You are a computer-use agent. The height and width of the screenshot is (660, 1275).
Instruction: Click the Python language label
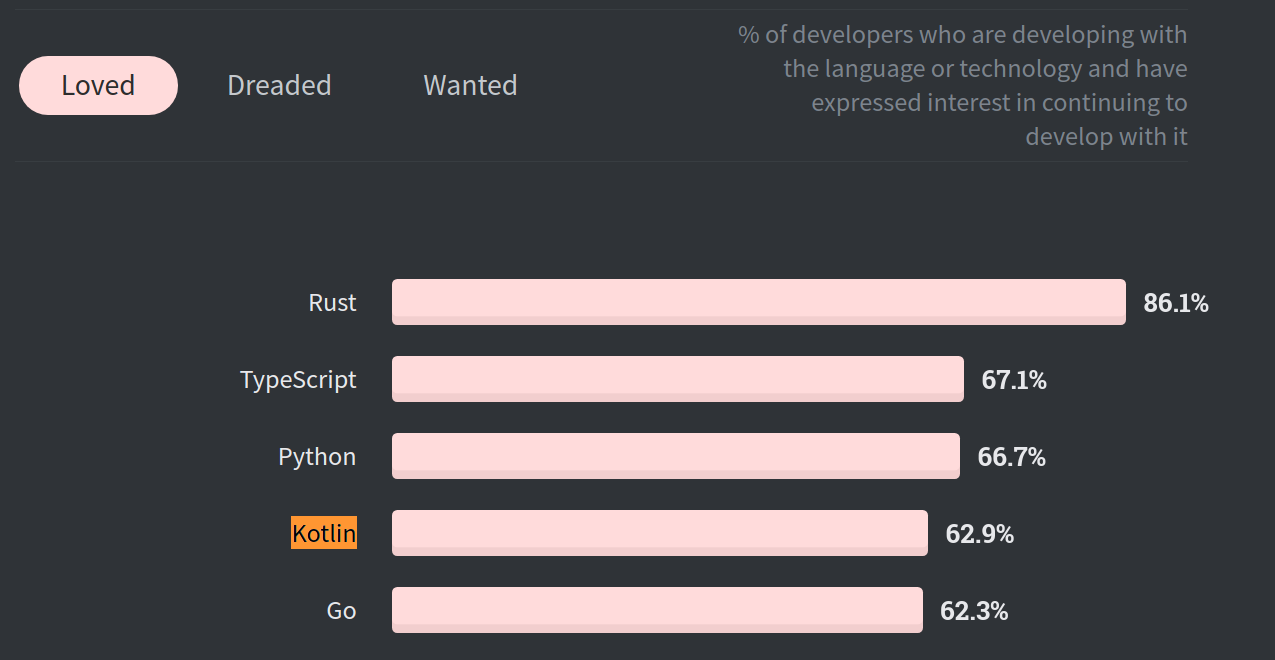(317, 457)
